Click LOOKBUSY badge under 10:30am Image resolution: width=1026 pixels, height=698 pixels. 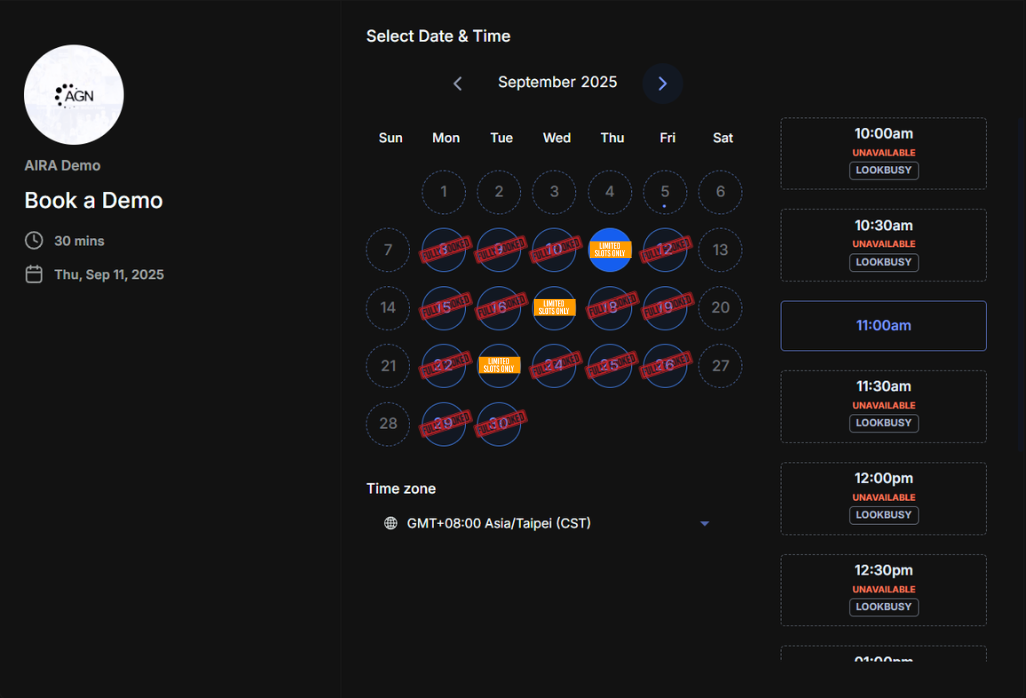[x=883, y=262]
